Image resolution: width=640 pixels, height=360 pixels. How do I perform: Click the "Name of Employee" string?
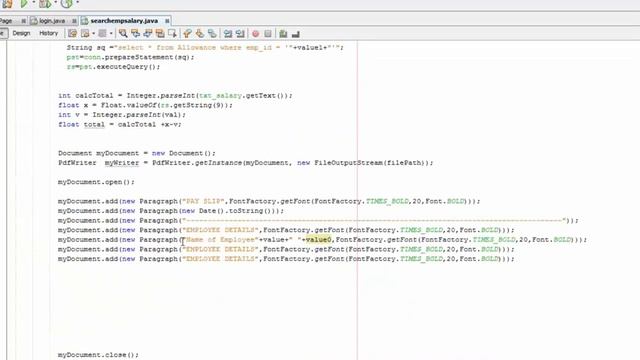[x=220, y=240]
